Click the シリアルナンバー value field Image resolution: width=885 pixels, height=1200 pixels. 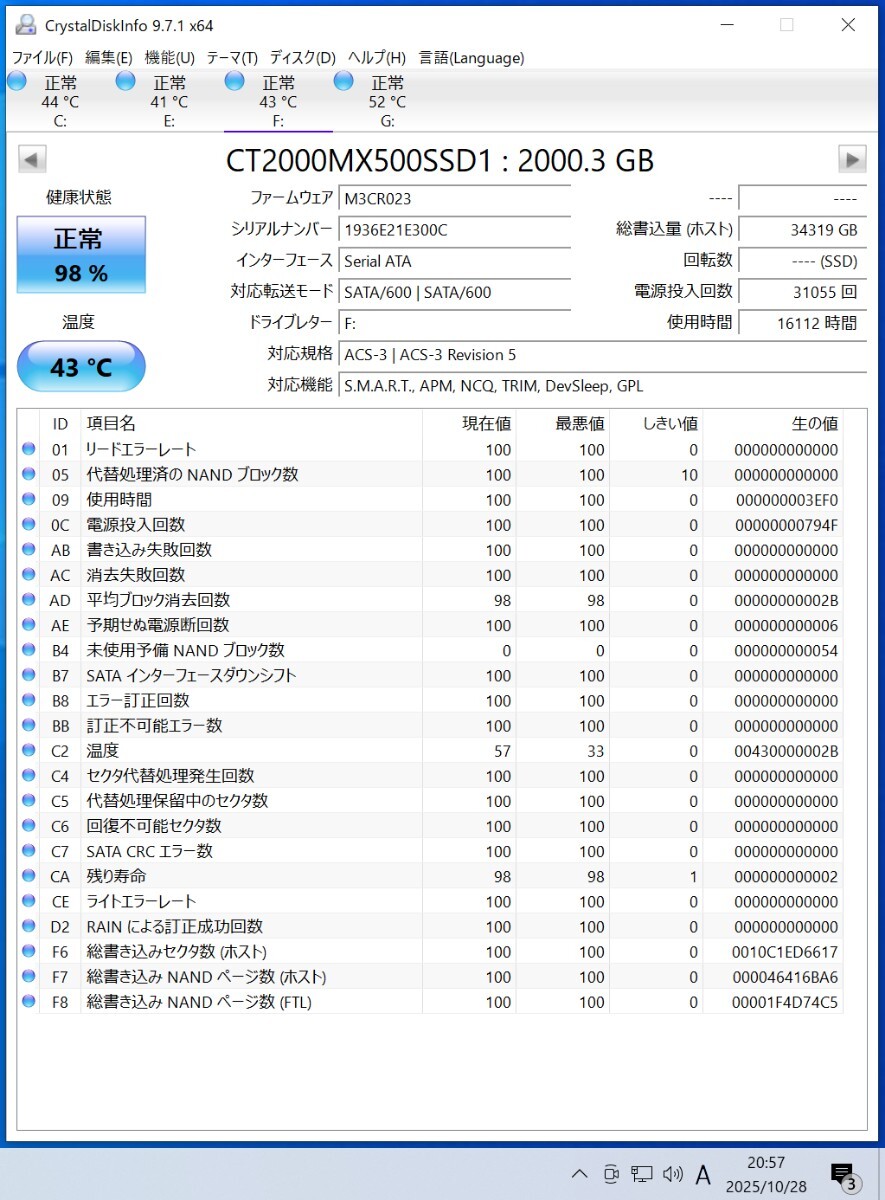(455, 230)
